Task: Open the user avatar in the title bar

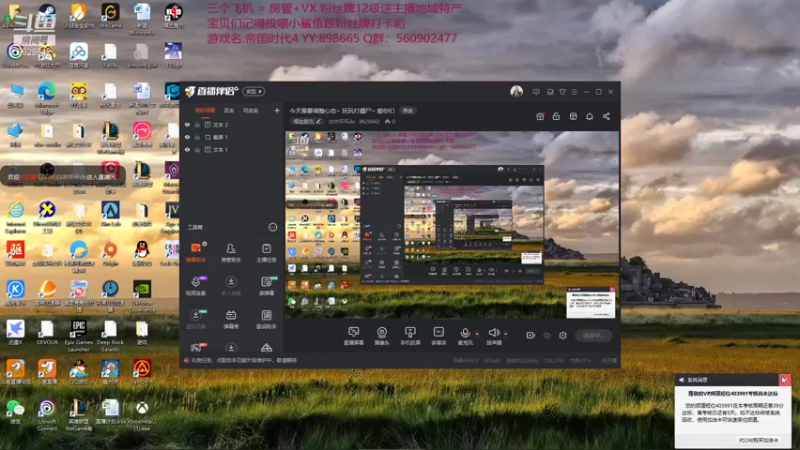Action: pos(516,91)
